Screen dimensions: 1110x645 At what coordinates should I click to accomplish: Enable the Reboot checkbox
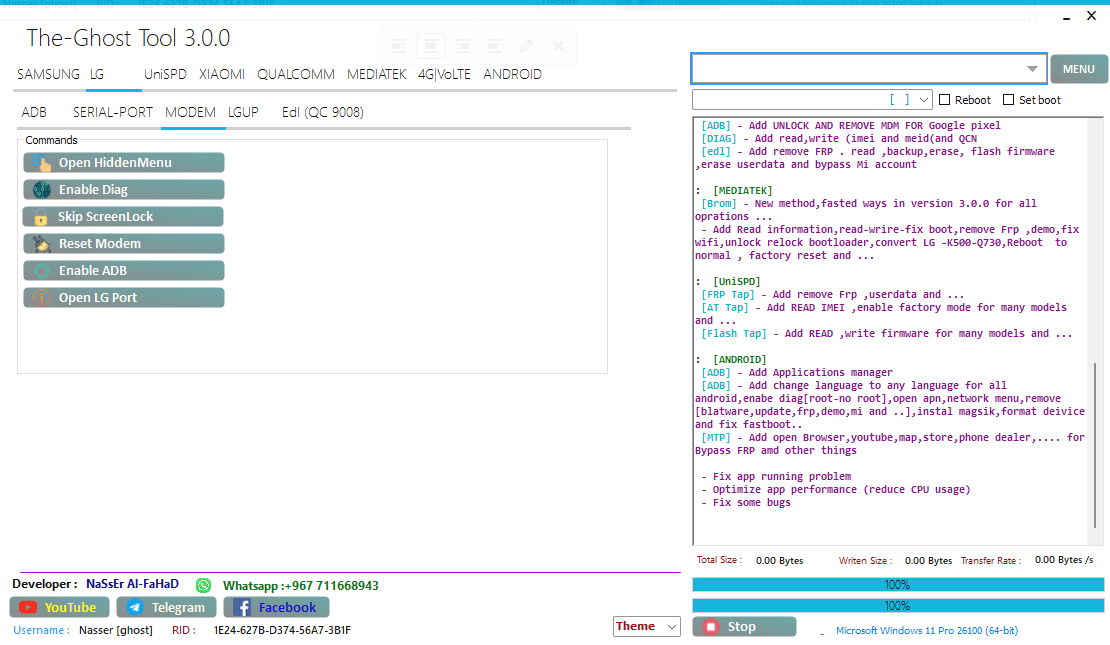coord(945,100)
